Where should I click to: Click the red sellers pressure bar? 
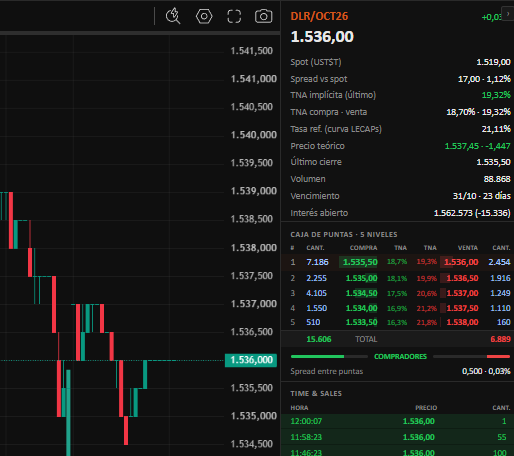[498, 357]
